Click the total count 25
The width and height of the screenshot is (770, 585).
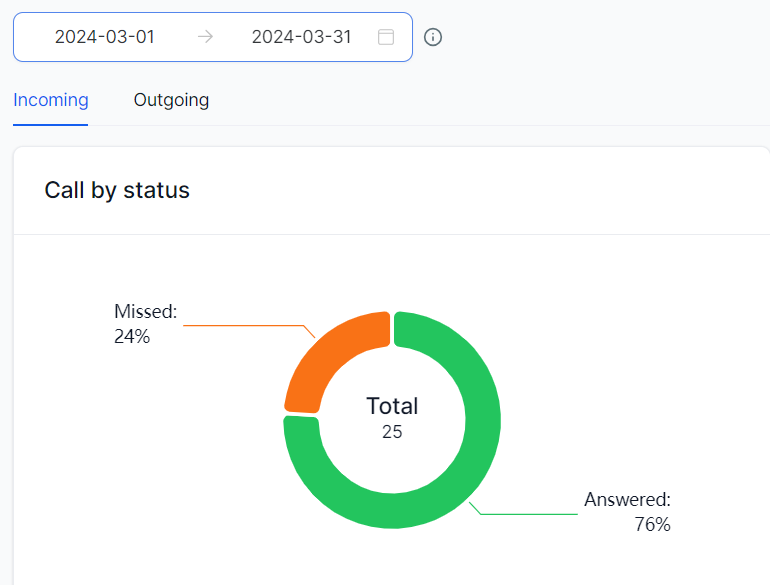[392, 432]
